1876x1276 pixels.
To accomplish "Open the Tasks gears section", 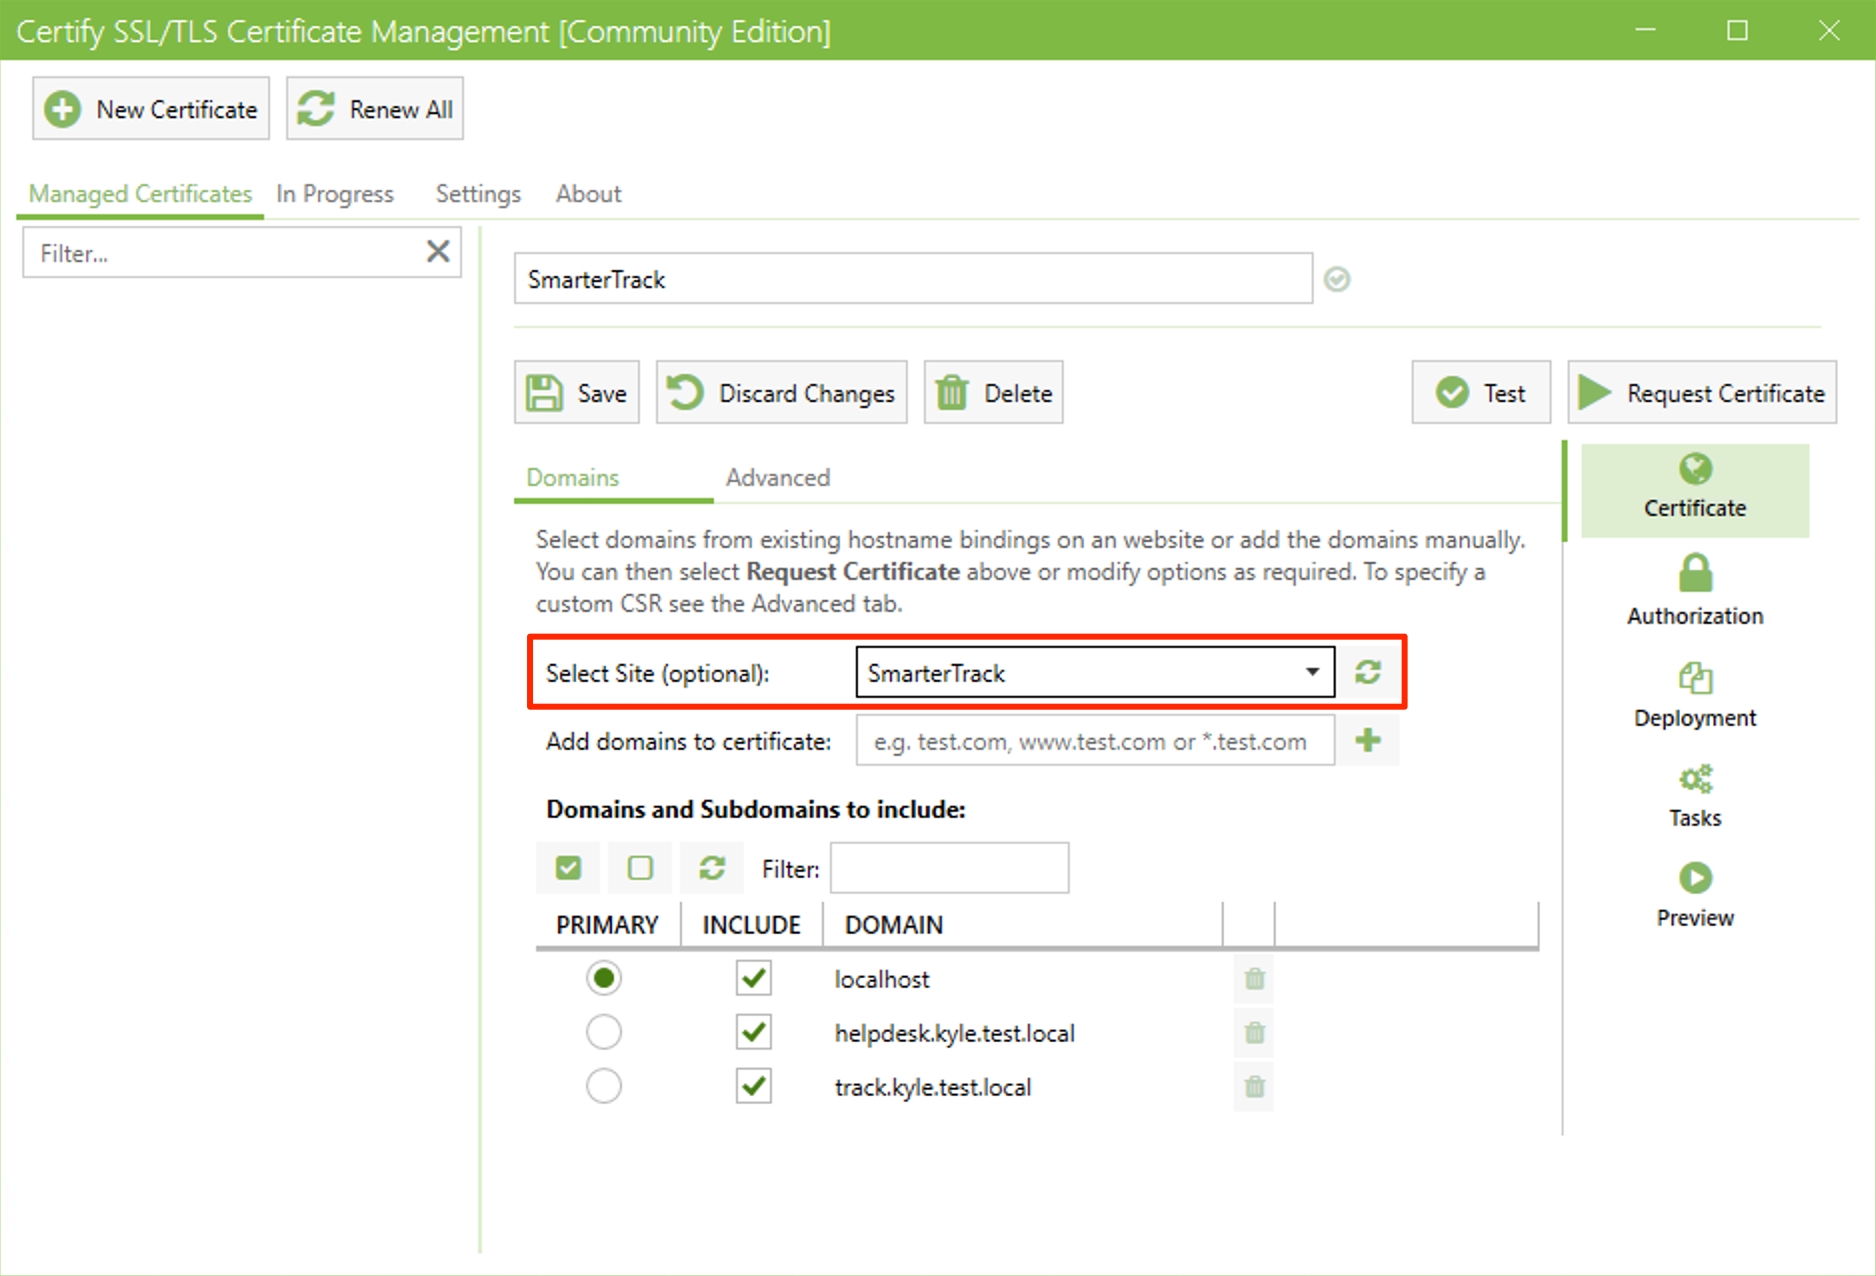I will point(1695,797).
